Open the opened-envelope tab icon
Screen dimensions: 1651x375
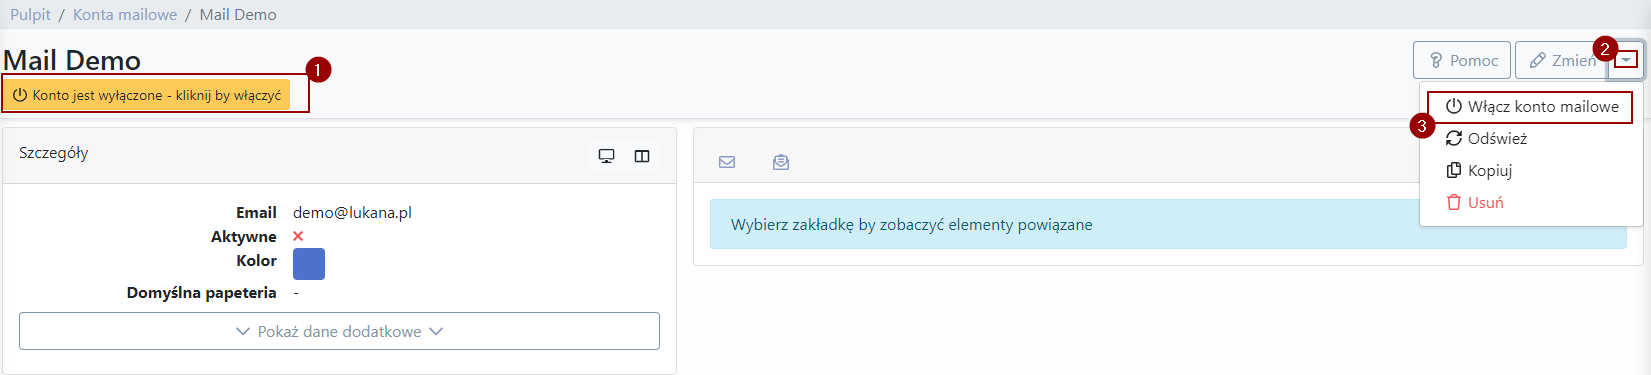point(781,162)
